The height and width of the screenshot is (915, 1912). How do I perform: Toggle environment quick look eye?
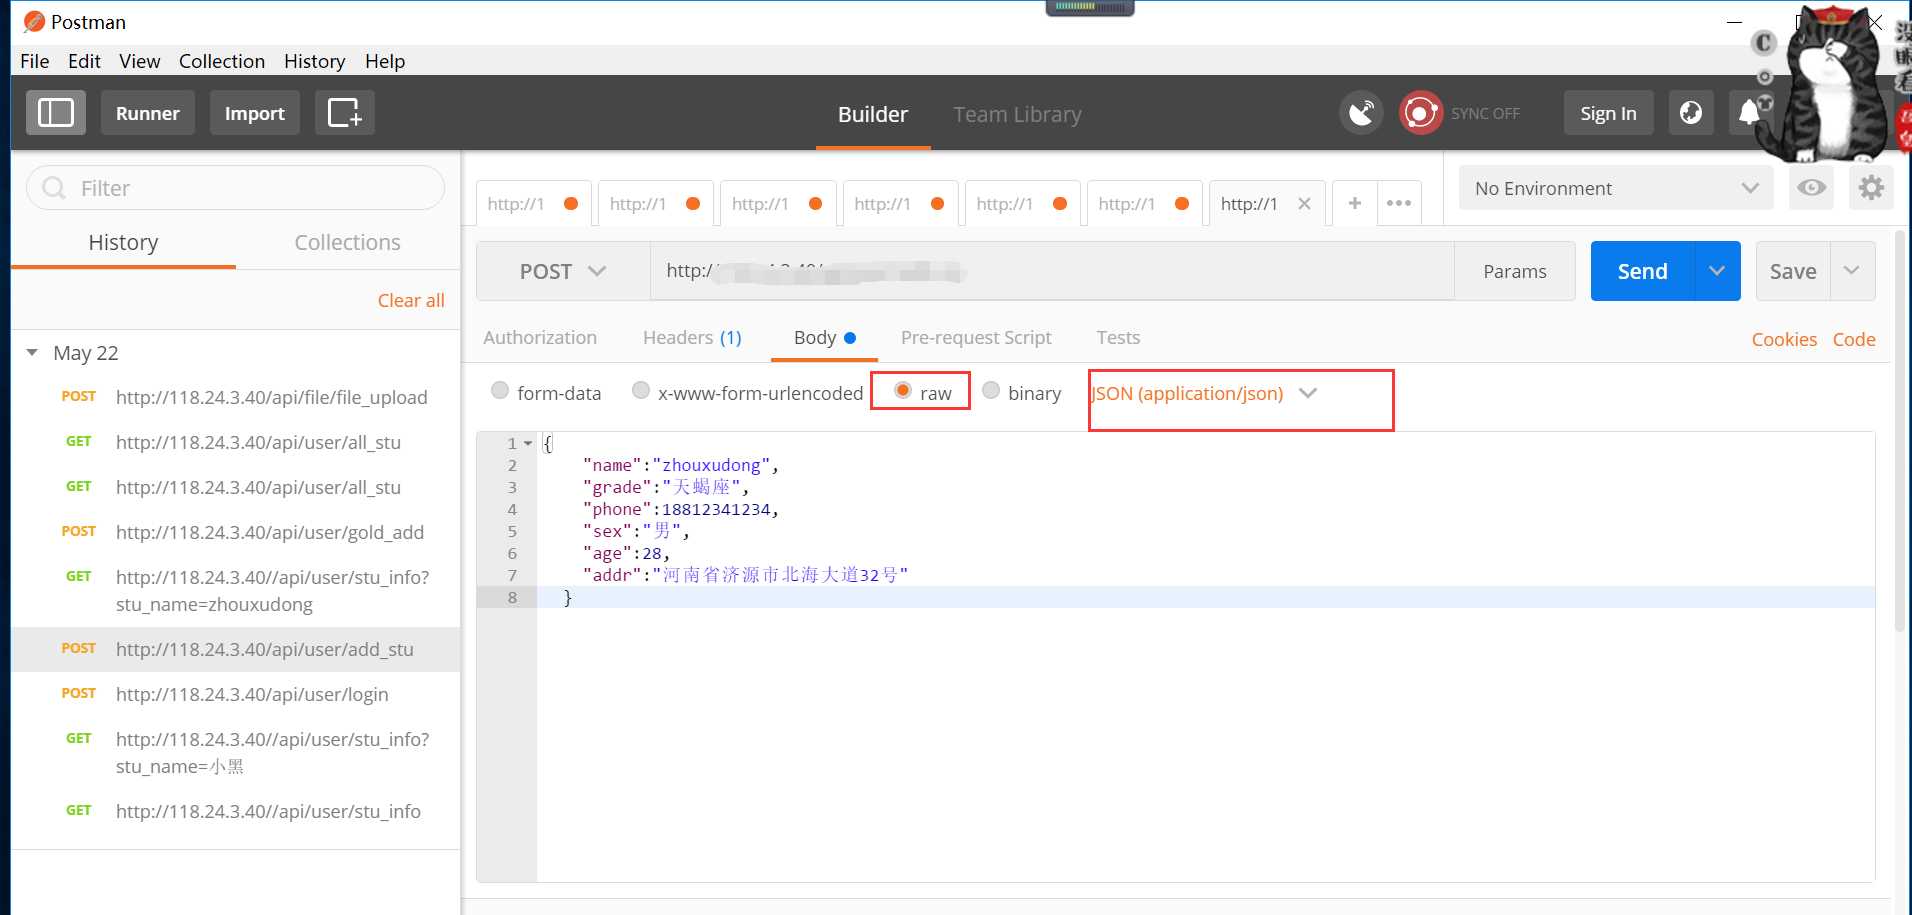pos(1811,188)
